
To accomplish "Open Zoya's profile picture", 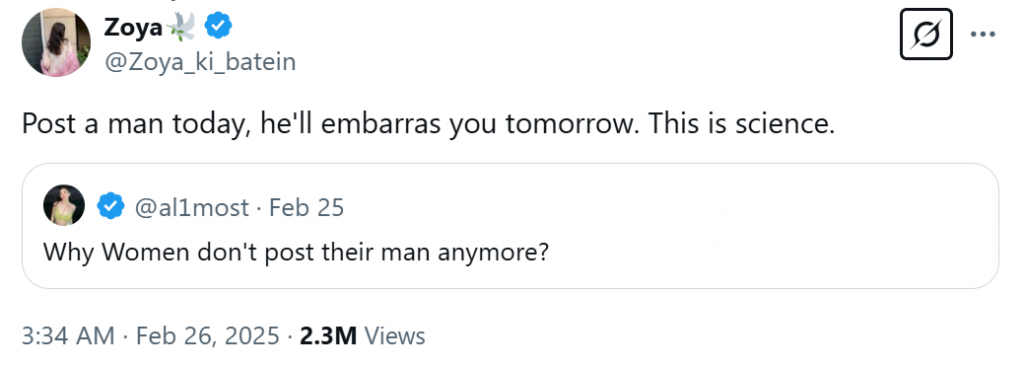I will click(56, 42).
